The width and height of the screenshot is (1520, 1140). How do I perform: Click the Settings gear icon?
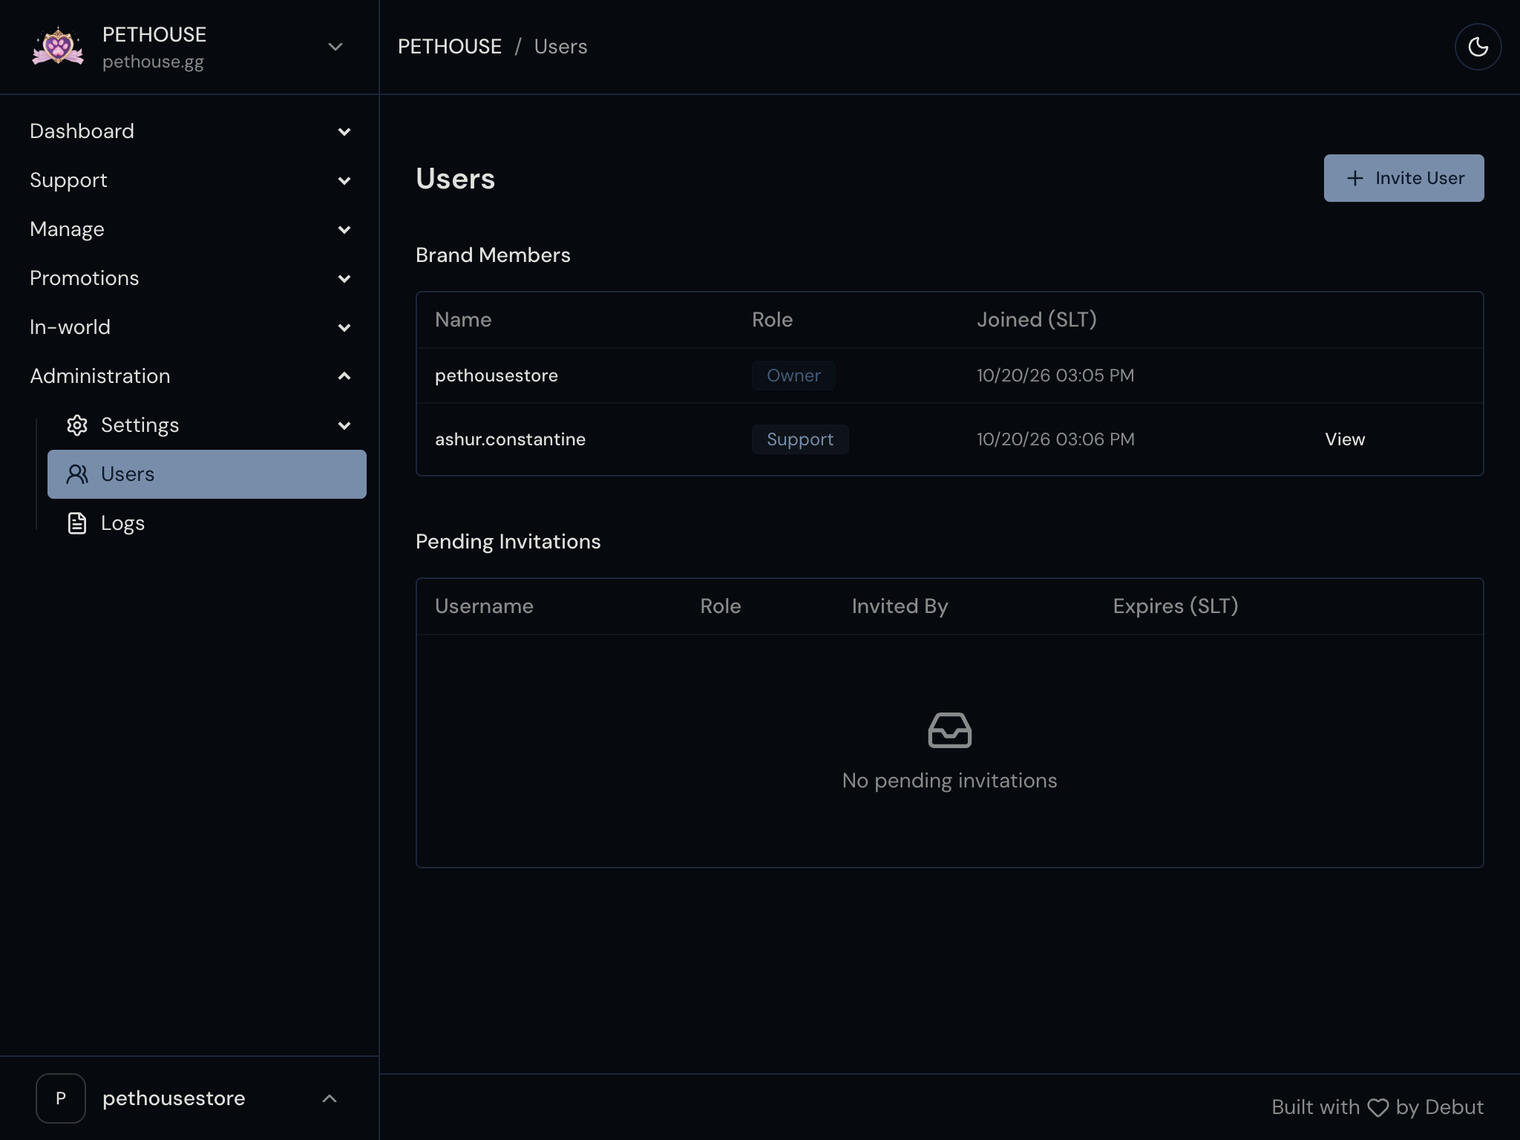coord(77,425)
